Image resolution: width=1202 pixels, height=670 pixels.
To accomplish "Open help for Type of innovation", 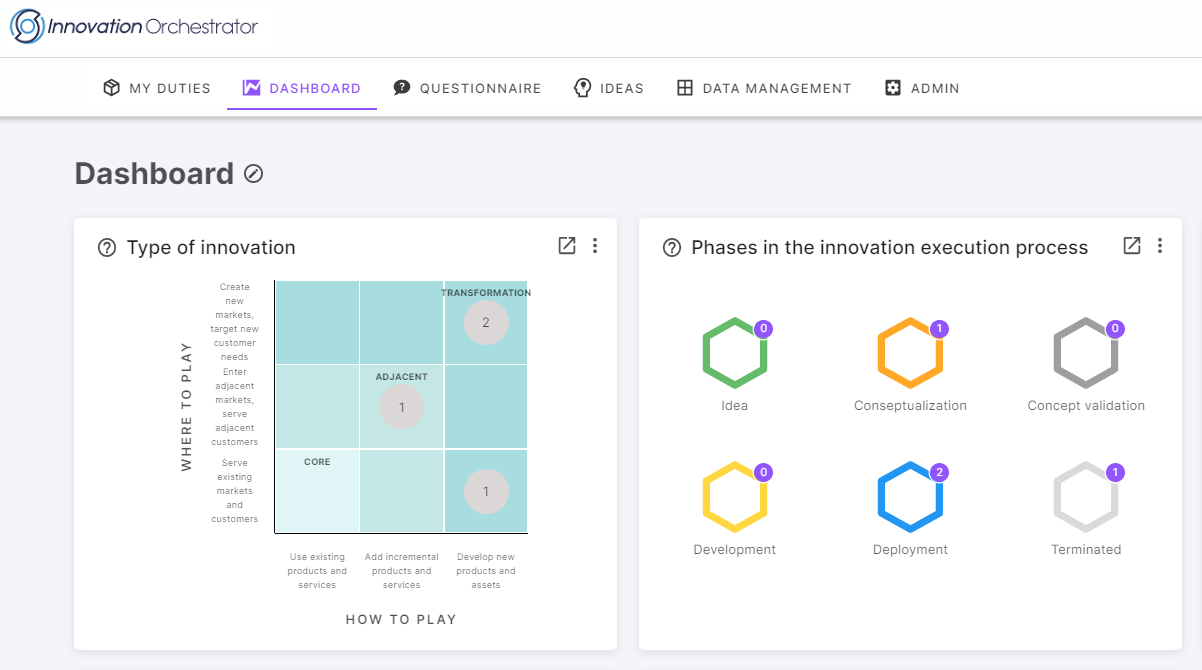I will coord(107,248).
